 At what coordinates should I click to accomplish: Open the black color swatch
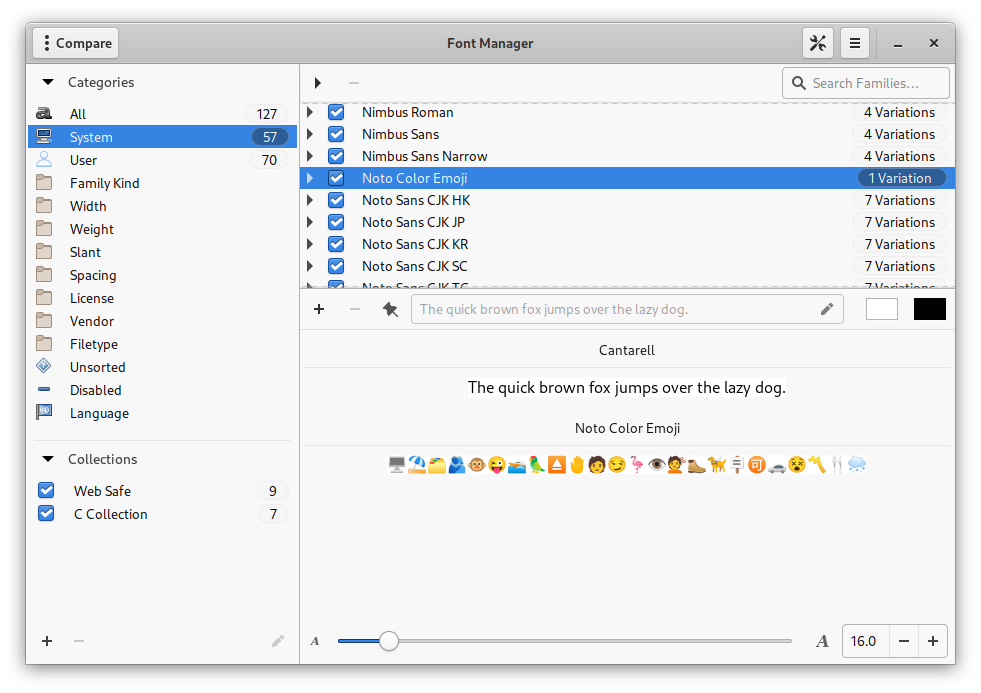click(x=929, y=309)
